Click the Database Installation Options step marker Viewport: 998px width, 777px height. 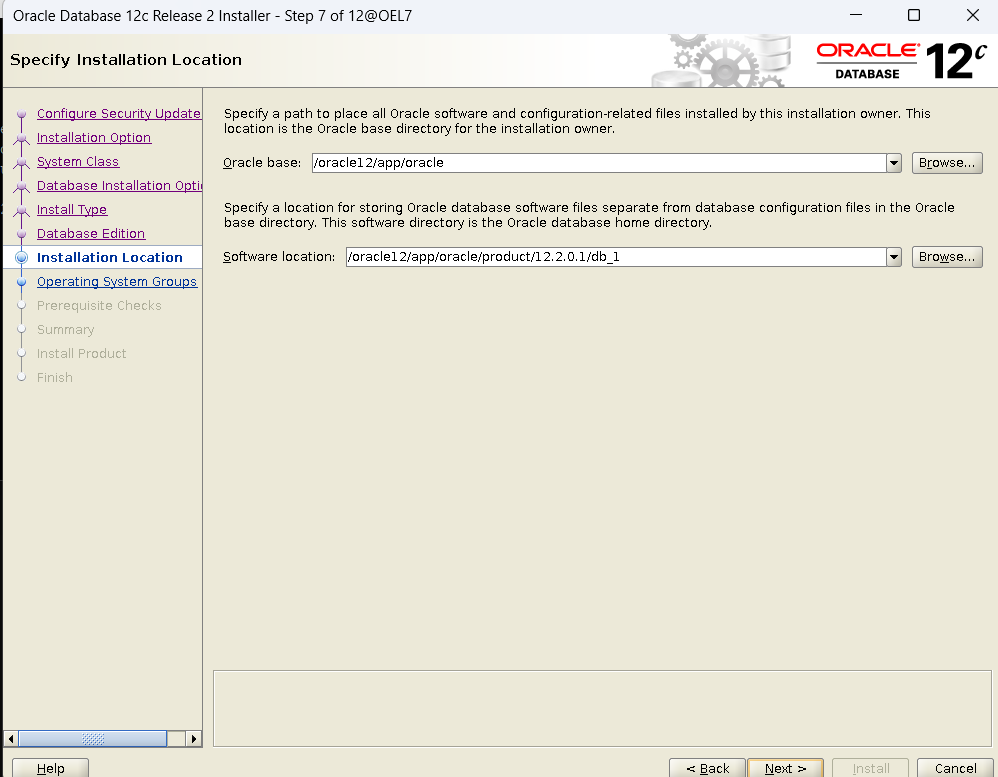pyautogui.click(x=22, y=186)
